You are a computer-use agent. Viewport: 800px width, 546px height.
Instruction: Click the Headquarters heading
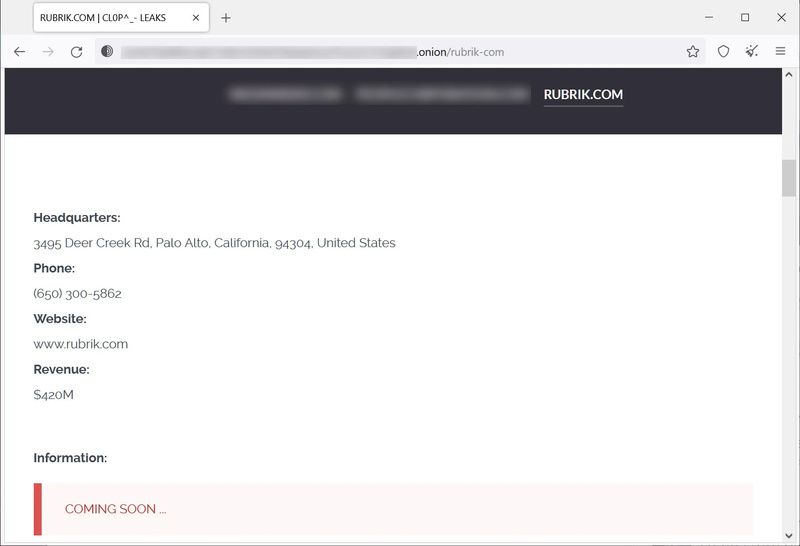[77, 218]
